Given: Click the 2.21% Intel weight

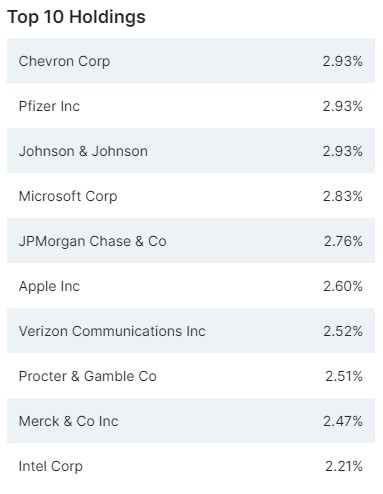Looking at the screenshot, I should tap(344, 466).
